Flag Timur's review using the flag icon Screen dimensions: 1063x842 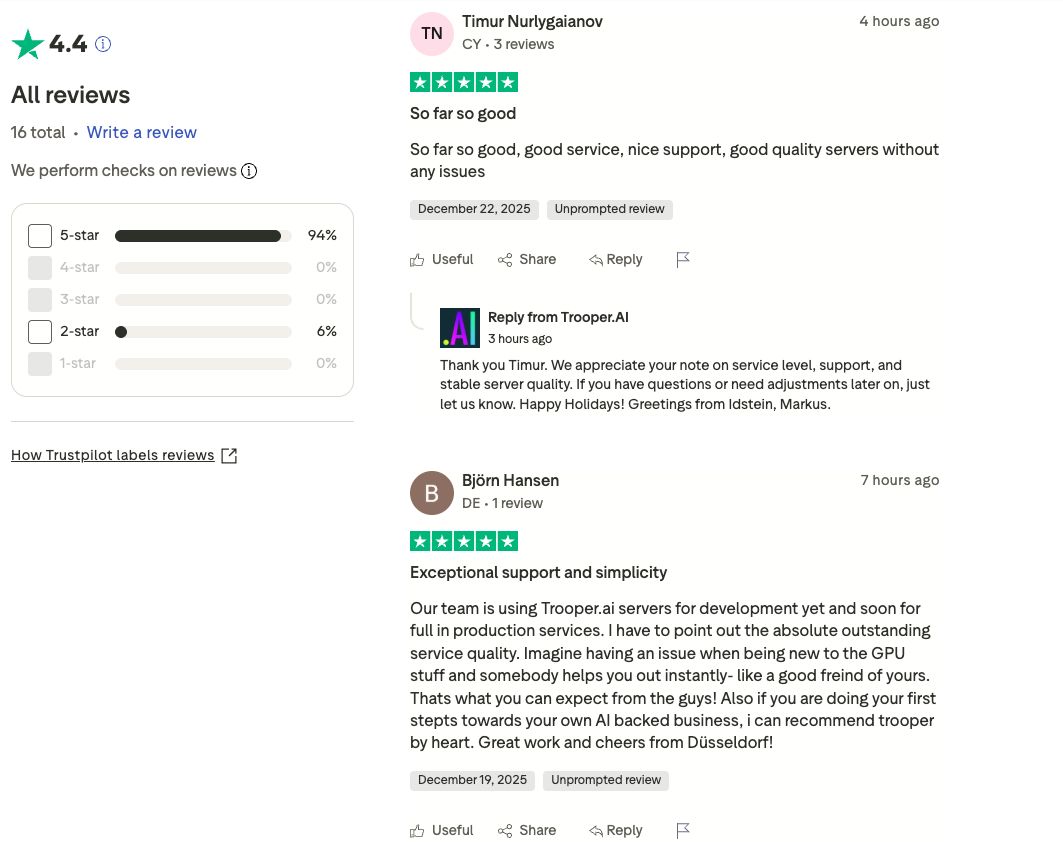tap(683, 259)
